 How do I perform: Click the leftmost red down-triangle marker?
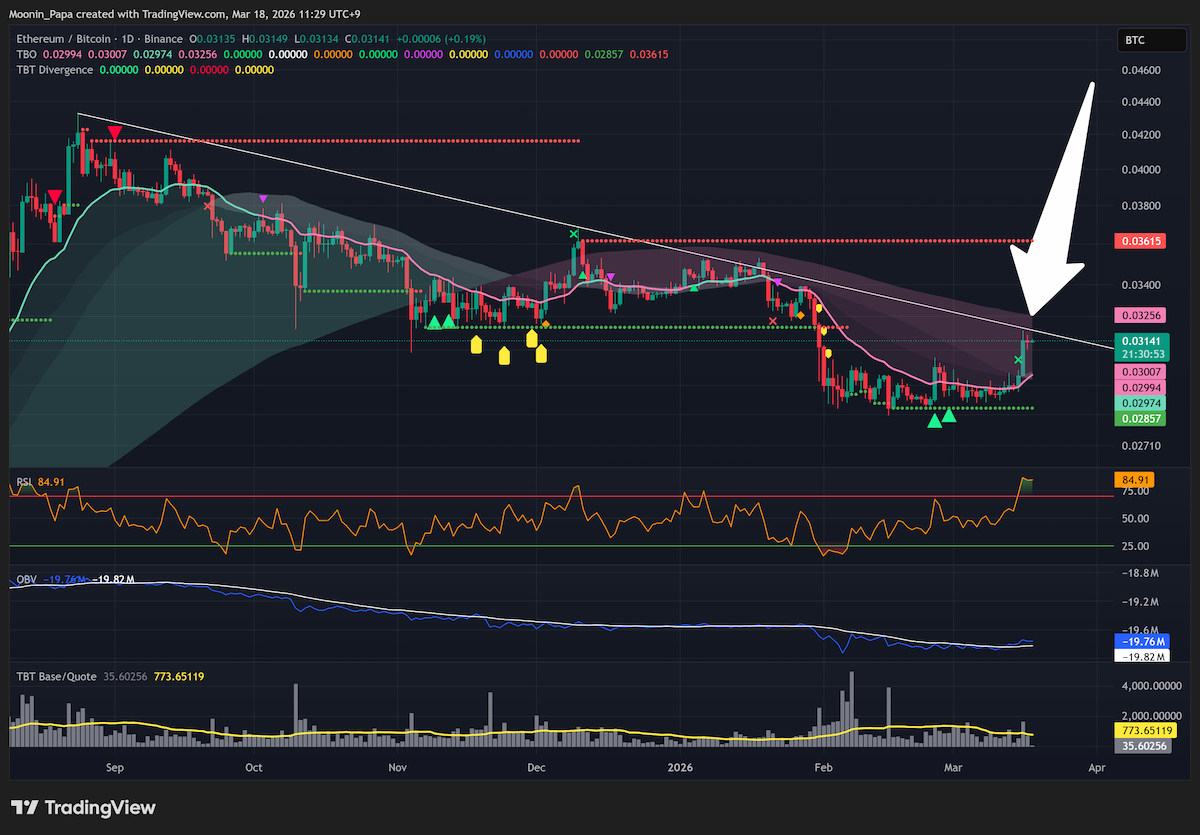tap(54, 196)
